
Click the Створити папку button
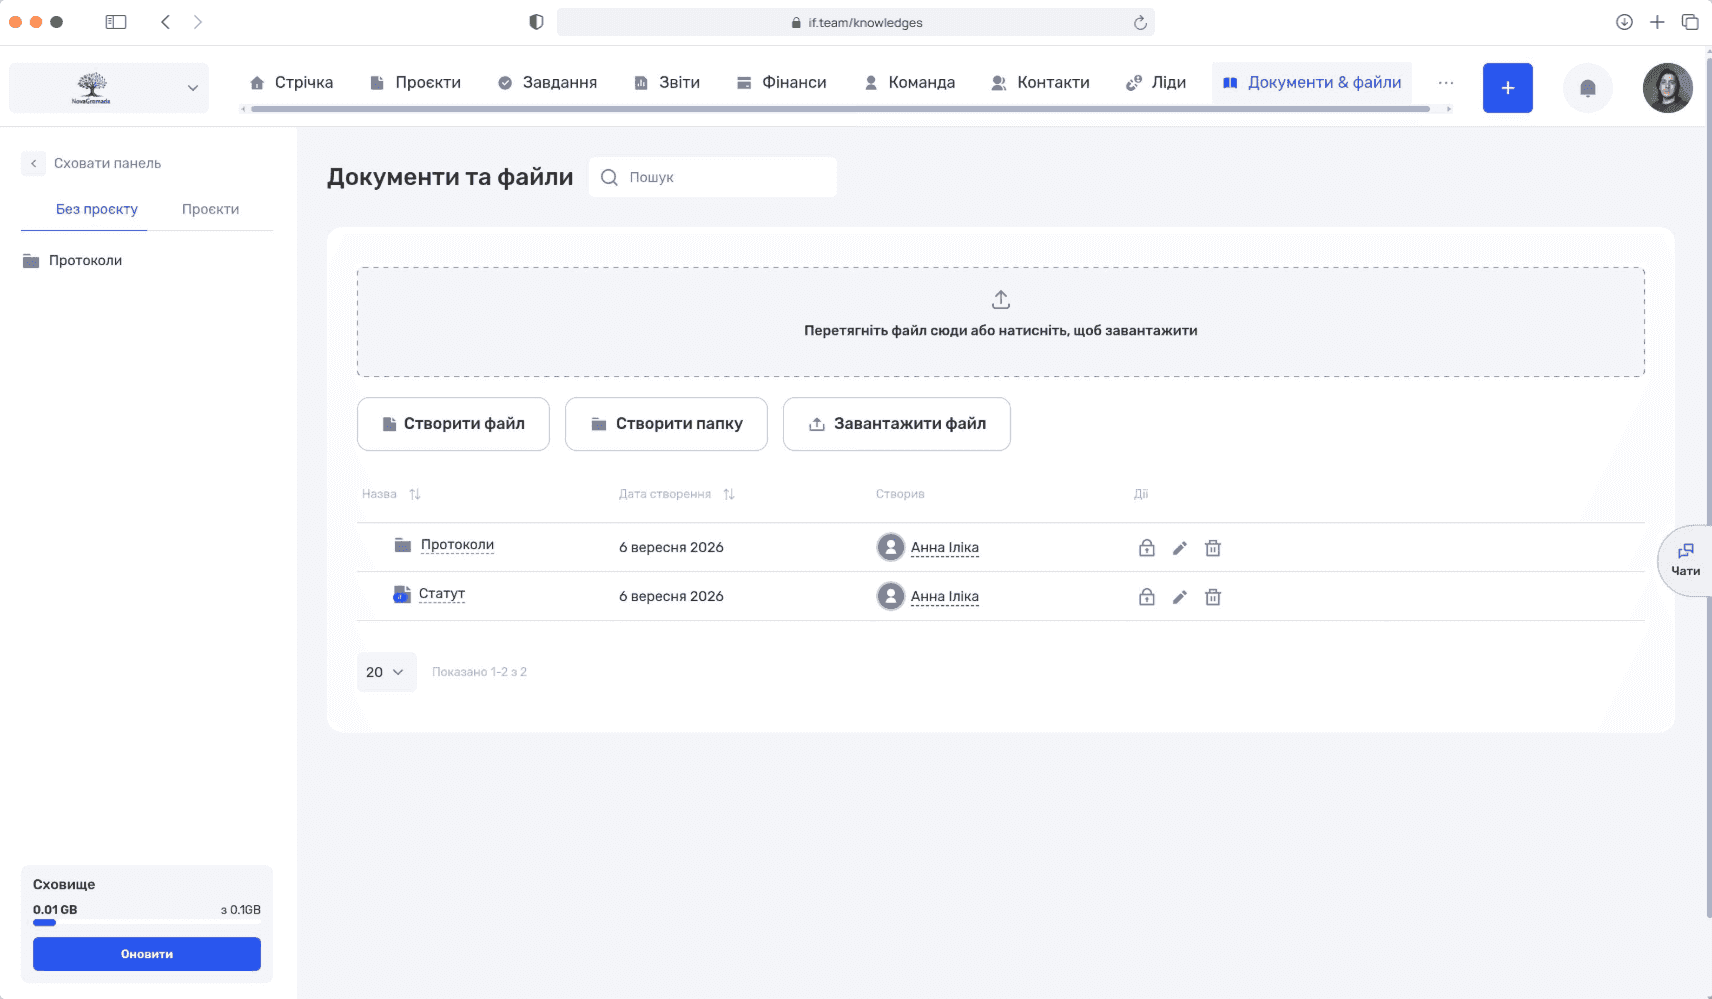pyautogui.click(x=666, y=424)
